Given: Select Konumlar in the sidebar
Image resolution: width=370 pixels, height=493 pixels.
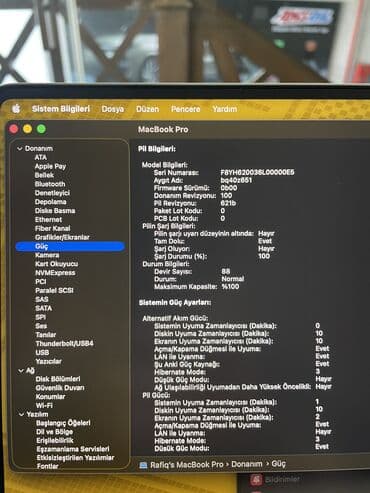Looking at the screenshot, I should click(x=50, y=397).
